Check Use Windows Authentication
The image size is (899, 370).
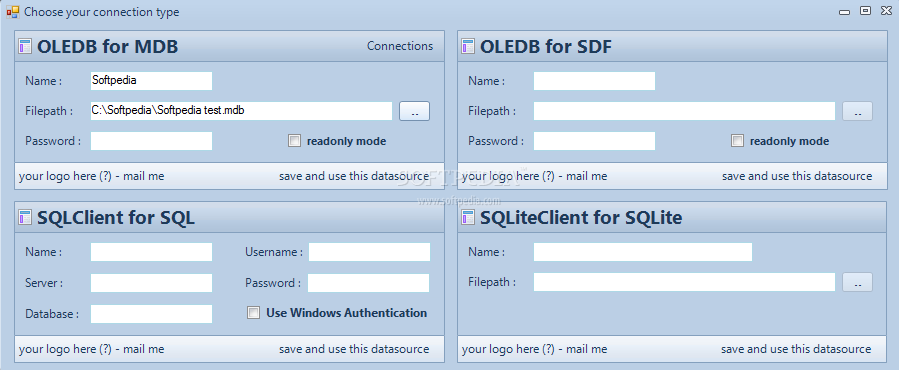tap(253, 313)
